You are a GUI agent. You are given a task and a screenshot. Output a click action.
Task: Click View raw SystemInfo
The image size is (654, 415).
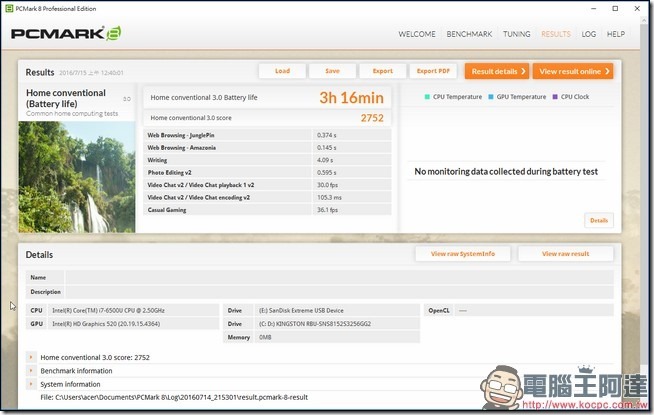tap(463, 254)
